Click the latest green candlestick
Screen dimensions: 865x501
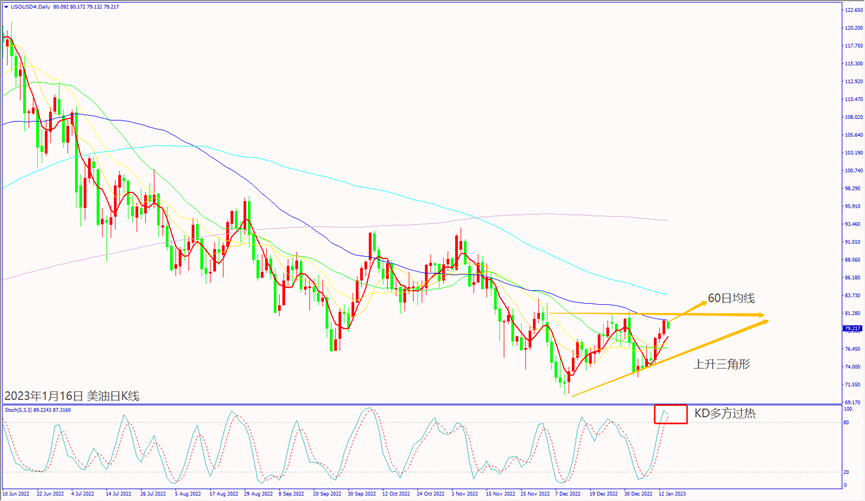click(x=667, y=323)
